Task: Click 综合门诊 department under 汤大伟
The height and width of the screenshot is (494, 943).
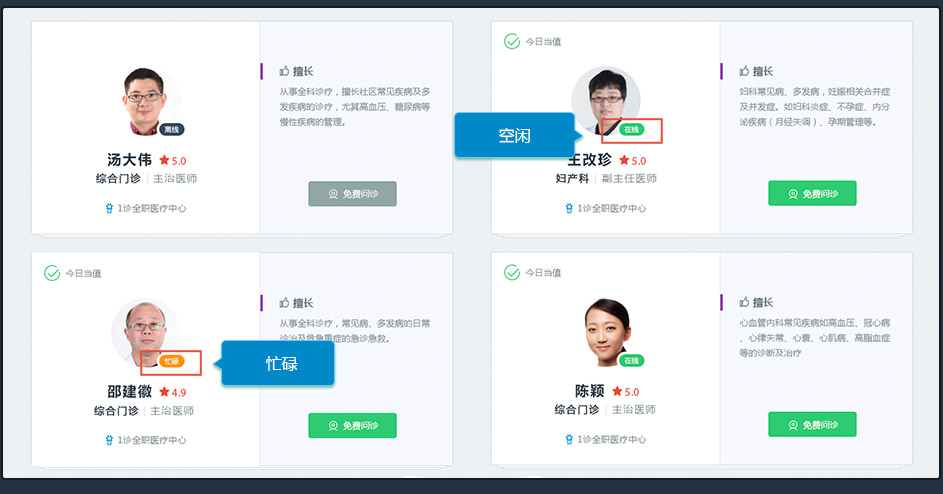Action: click(x=118, y=179)
